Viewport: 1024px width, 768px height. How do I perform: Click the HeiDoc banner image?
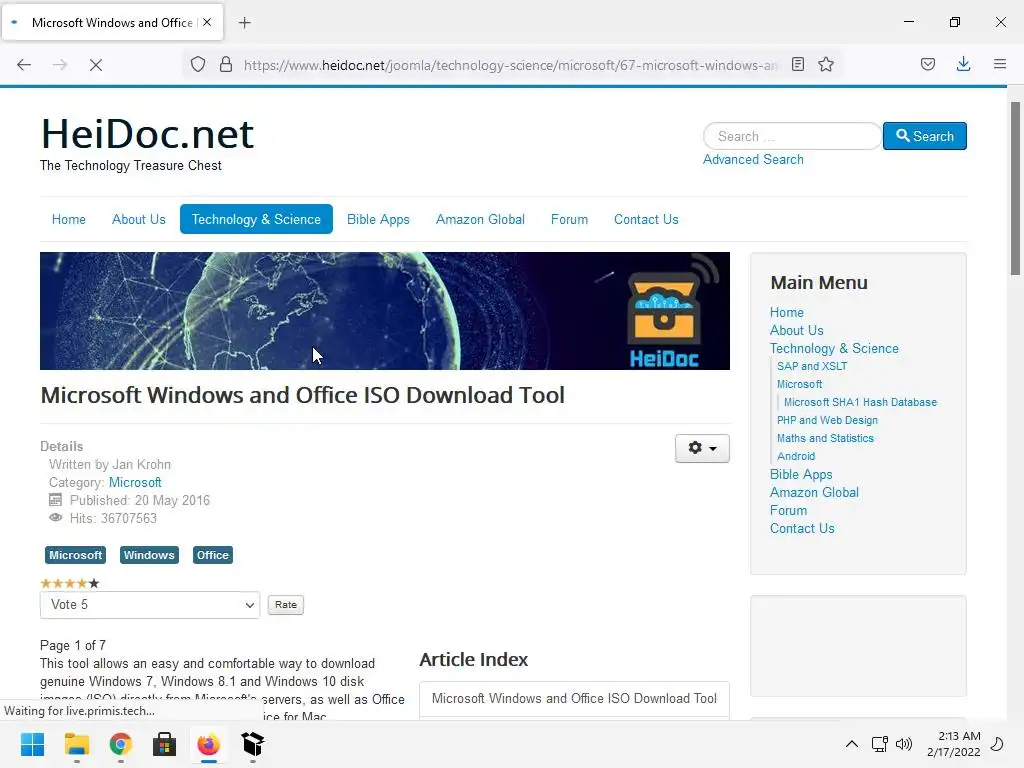385,311
